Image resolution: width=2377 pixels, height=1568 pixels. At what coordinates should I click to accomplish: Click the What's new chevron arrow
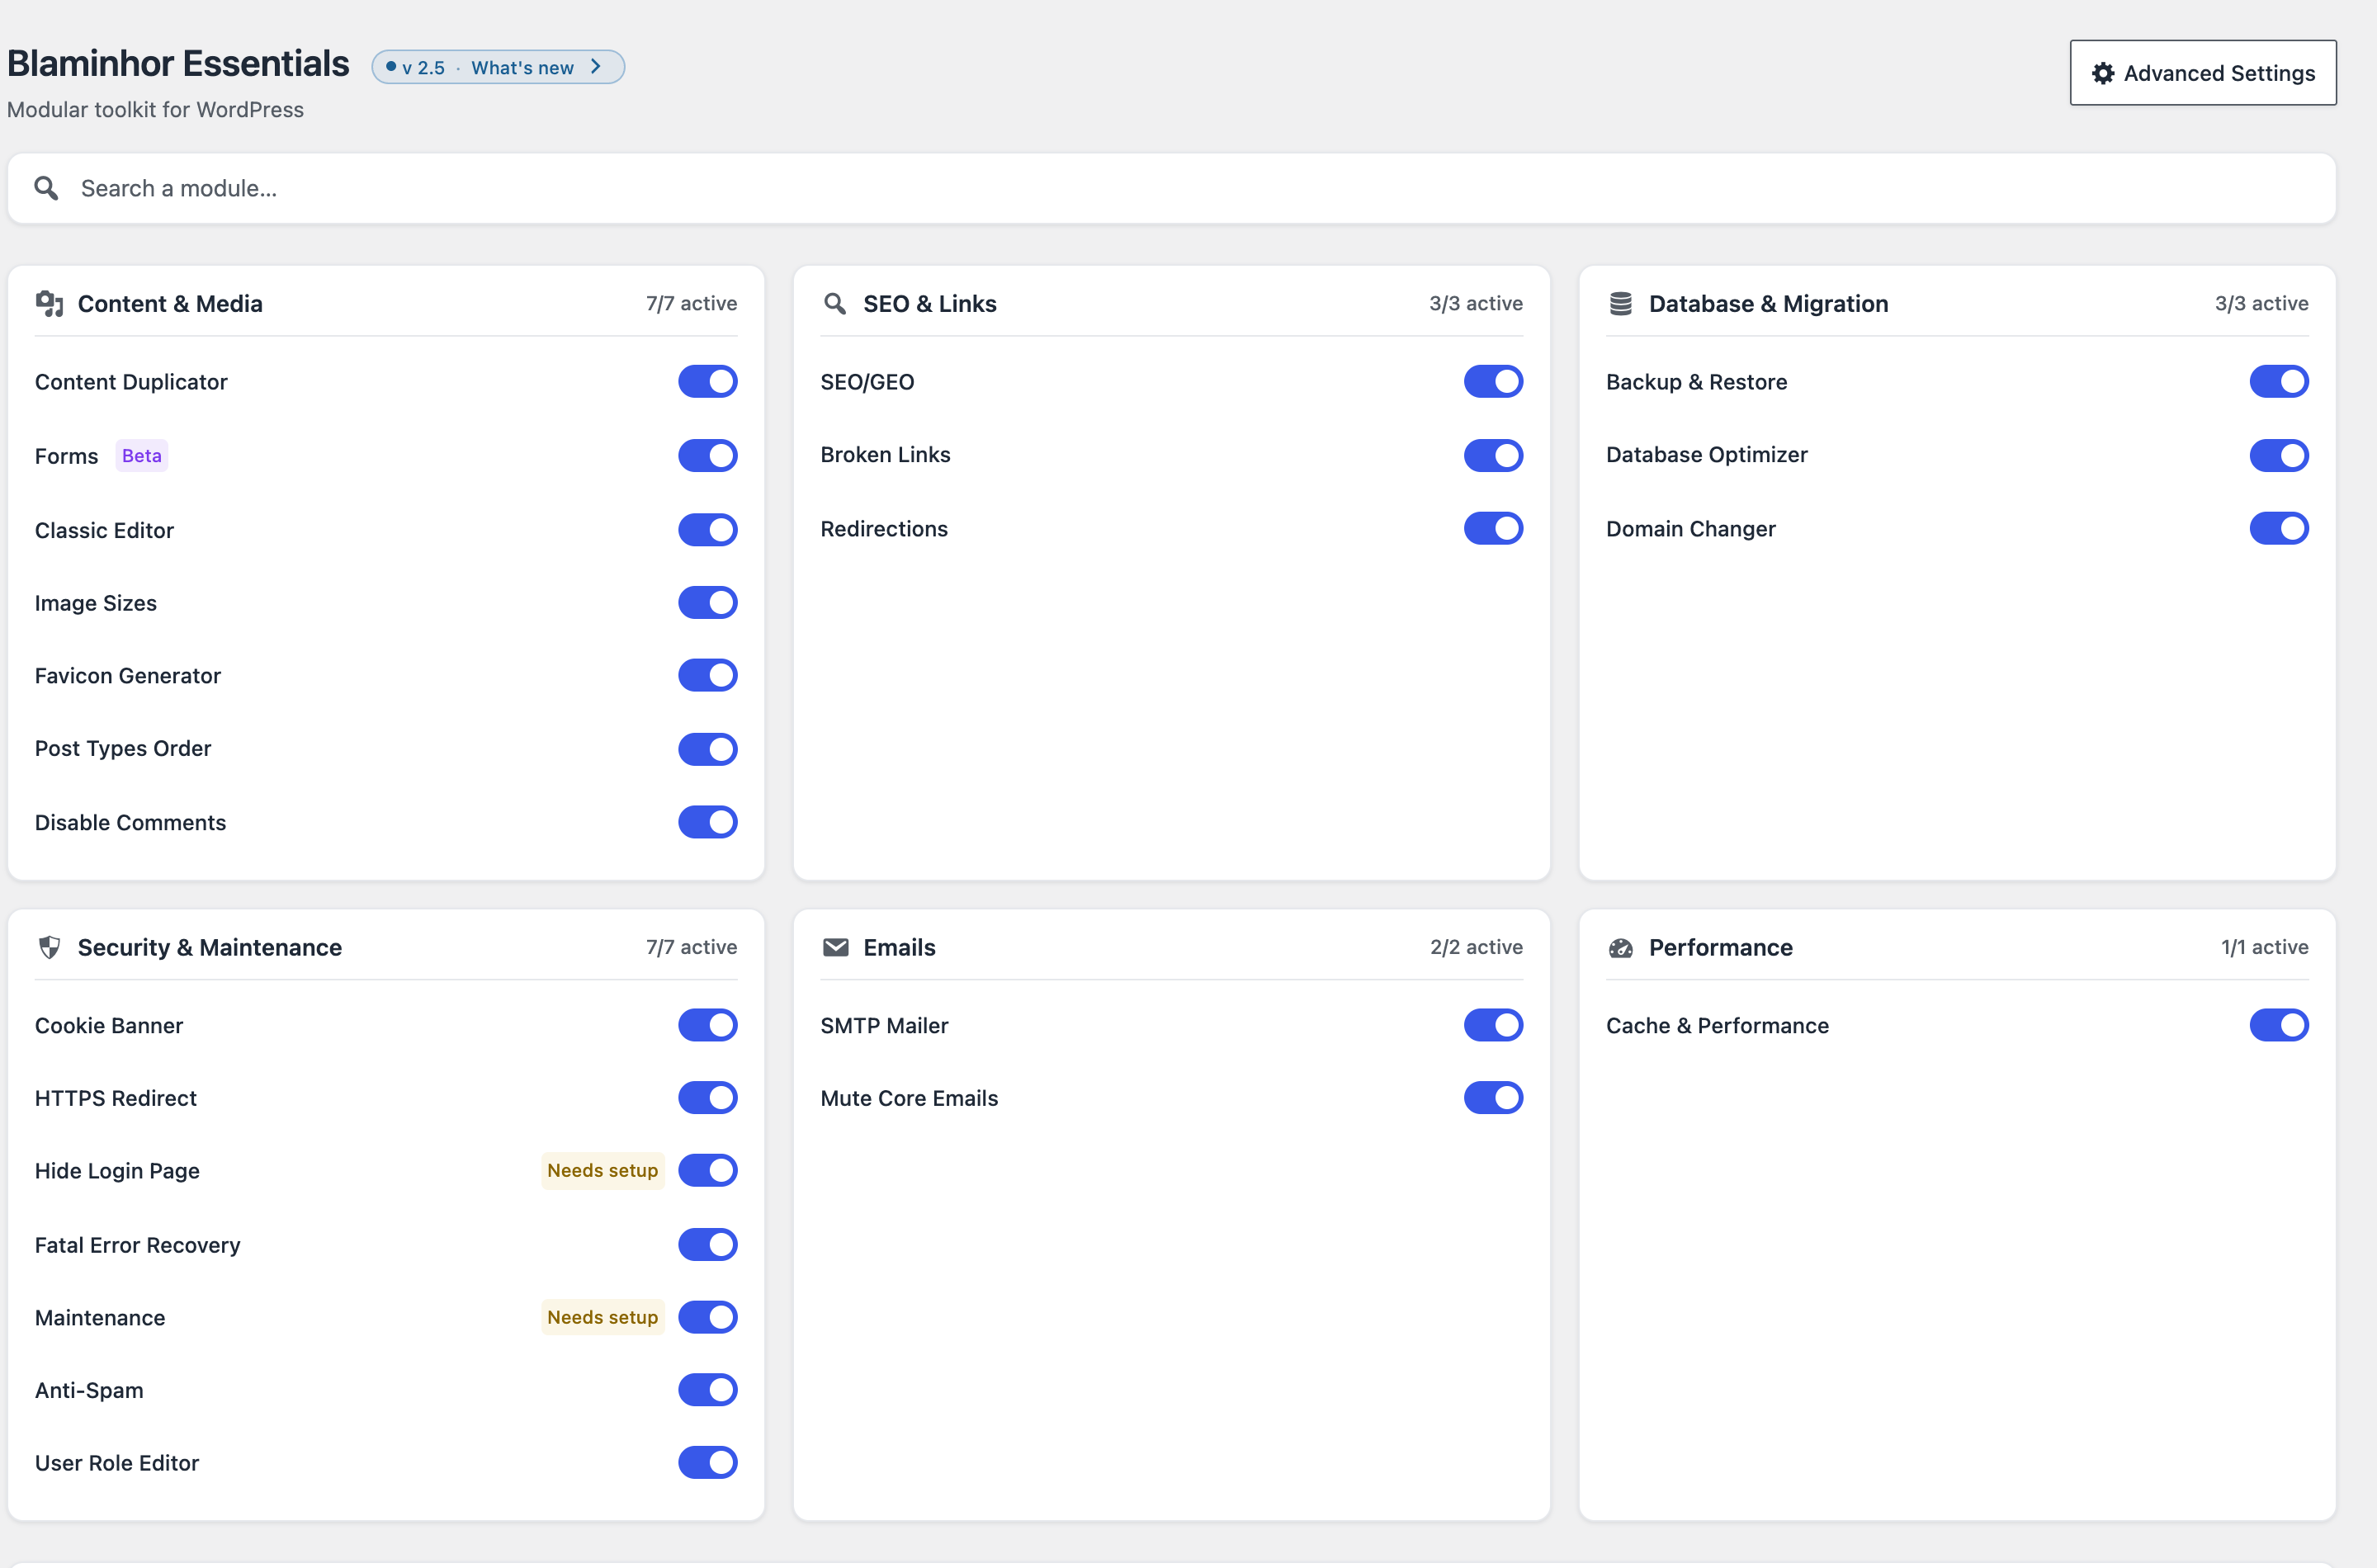596,66
